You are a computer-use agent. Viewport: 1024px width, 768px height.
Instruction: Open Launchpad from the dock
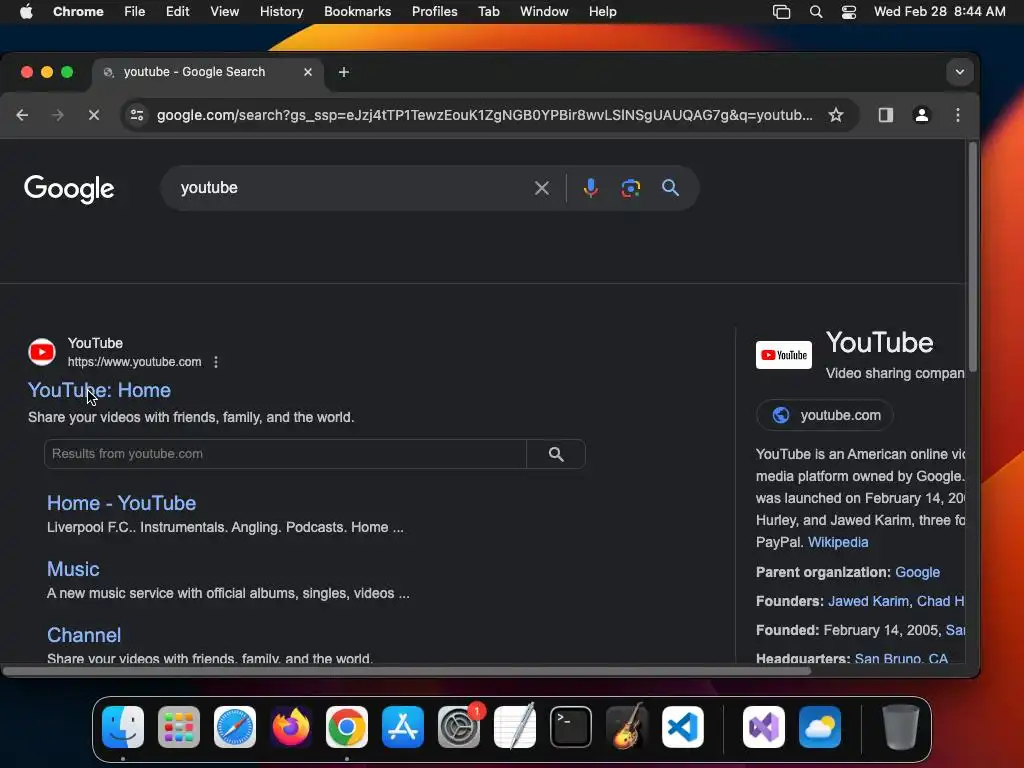pos(179,727)
